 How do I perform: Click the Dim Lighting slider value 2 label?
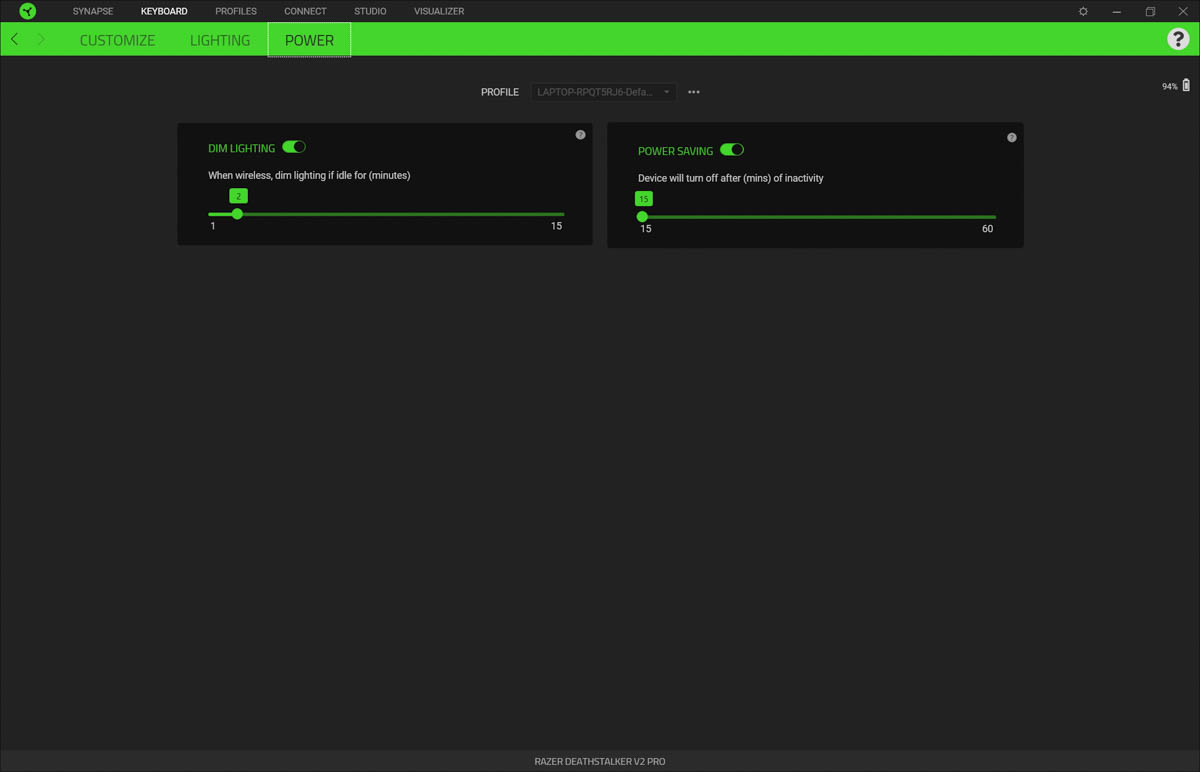238,196
